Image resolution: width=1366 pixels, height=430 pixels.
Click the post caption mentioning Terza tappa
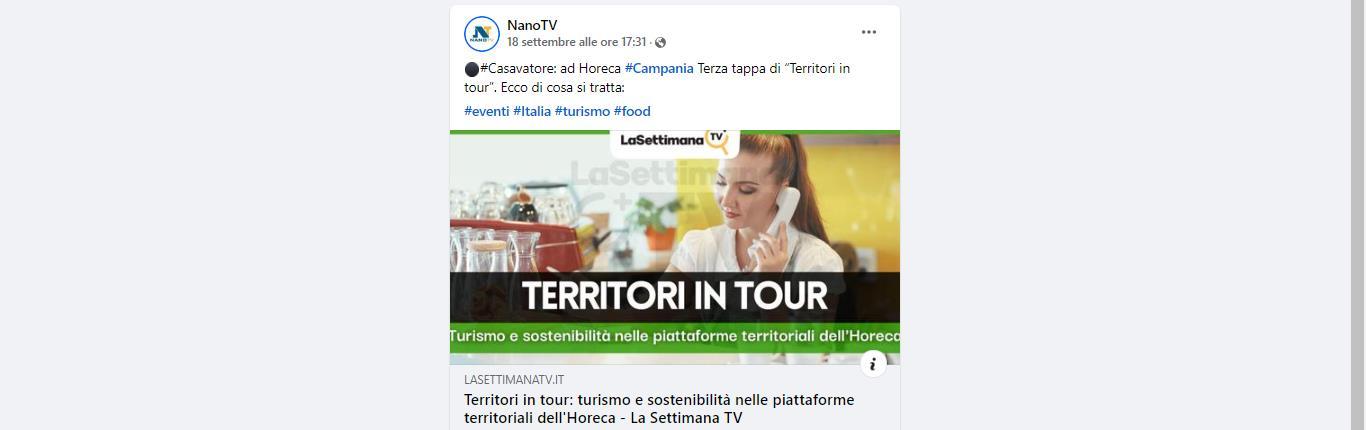[657, 78]
